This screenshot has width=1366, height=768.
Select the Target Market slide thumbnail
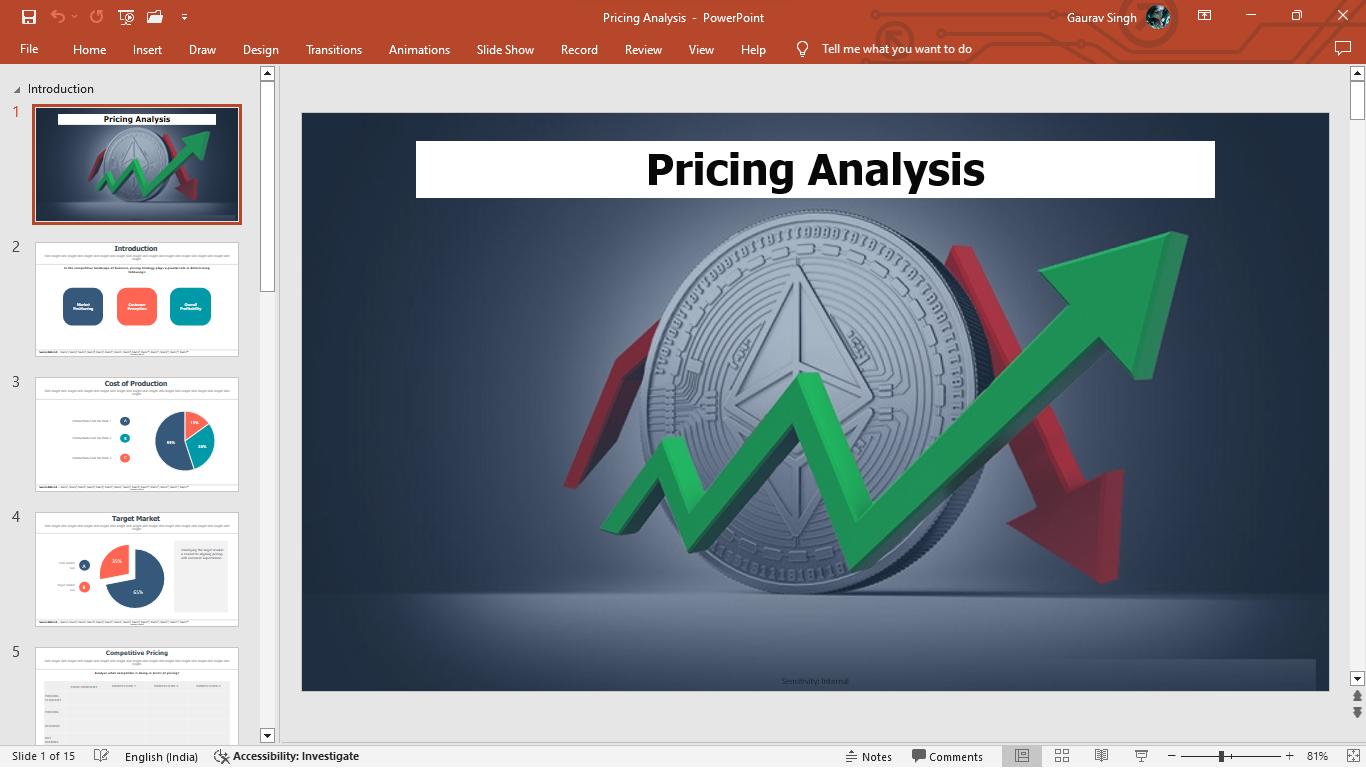[137, 569]
